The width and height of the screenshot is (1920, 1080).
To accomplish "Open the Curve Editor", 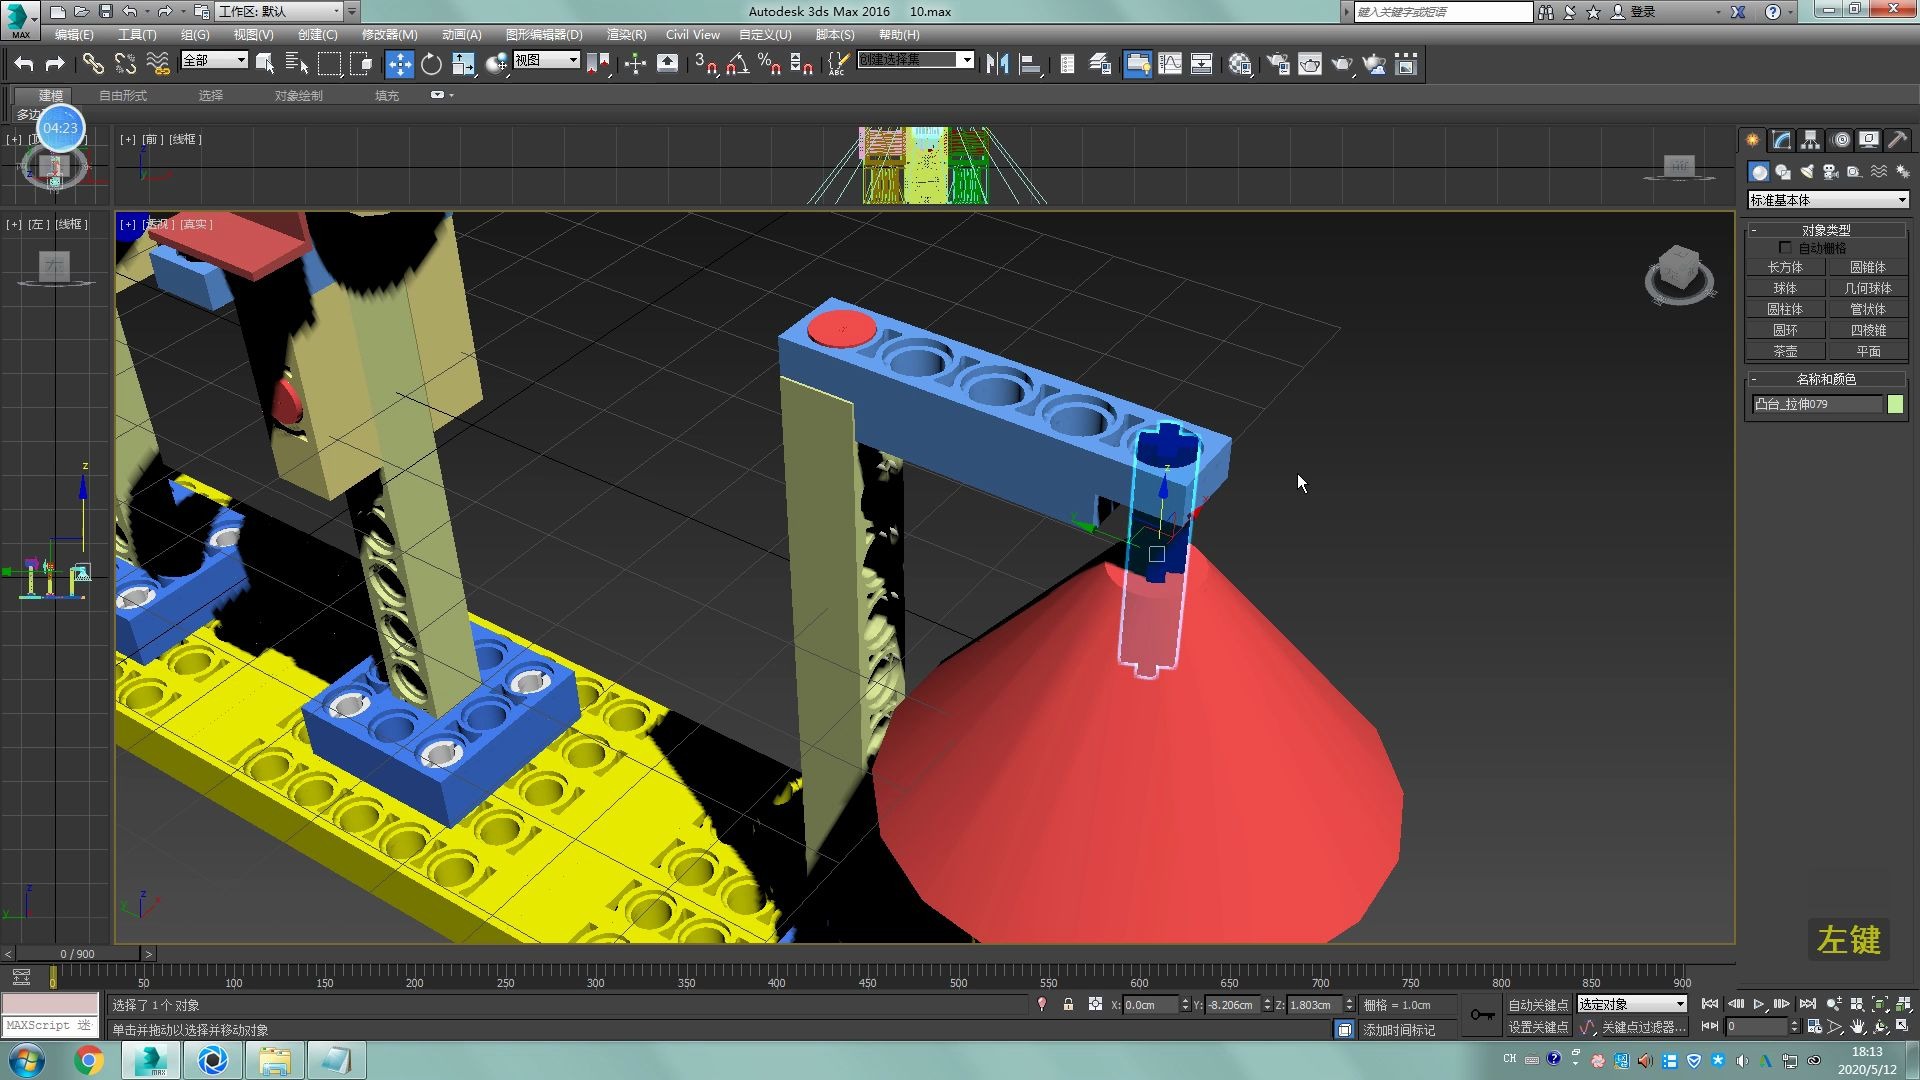I will tap(1169, 65).
